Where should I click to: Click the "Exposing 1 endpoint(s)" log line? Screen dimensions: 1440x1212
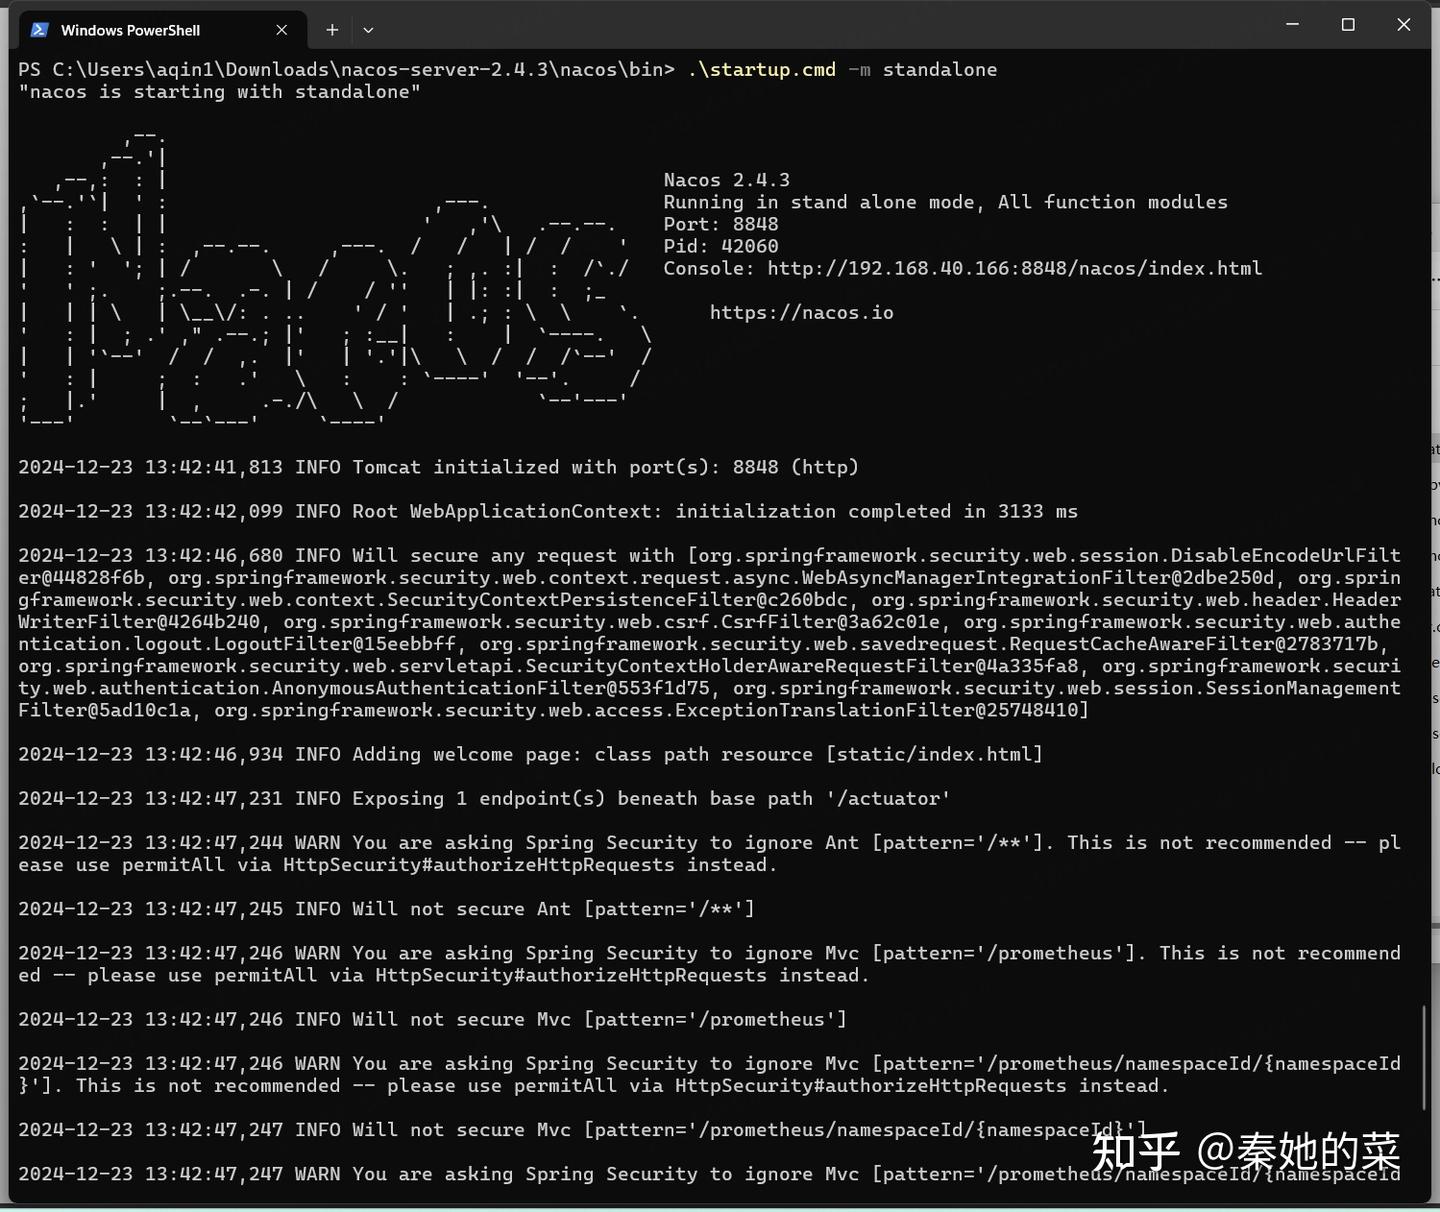(x=484, y=798)
